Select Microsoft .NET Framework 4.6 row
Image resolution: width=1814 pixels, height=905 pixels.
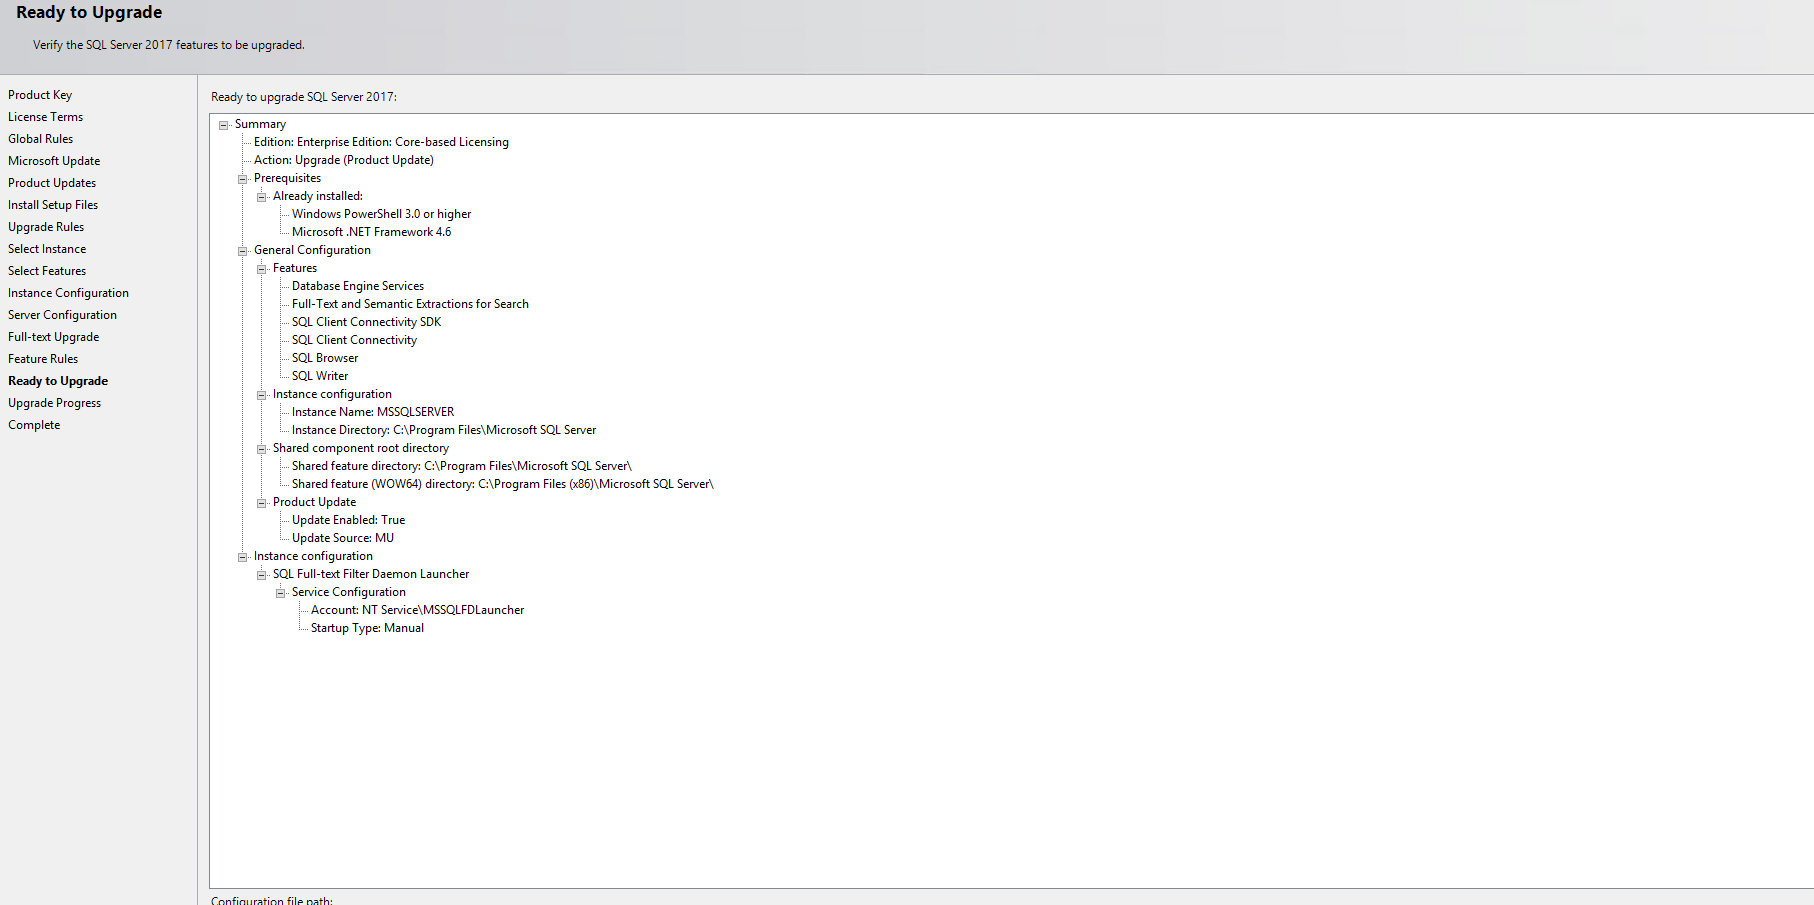point(371,232)
